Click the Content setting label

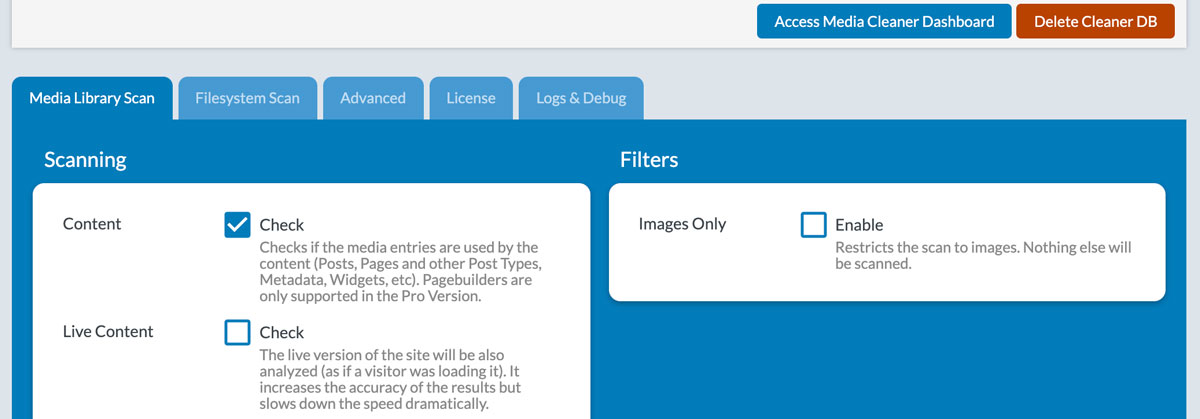click(92, 224)
